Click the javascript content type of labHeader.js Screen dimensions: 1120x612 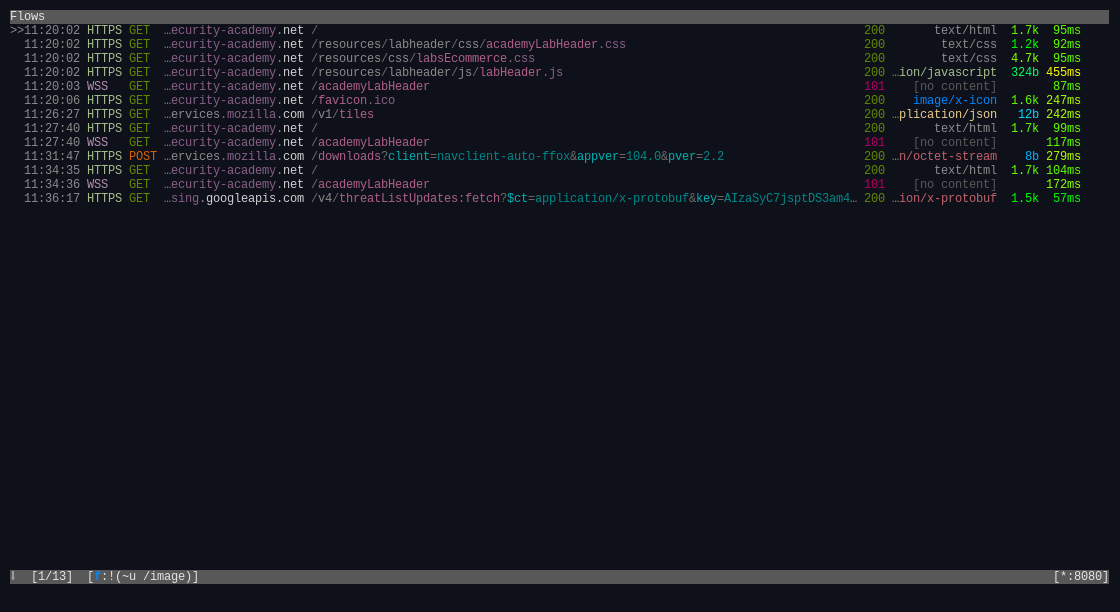[x=943, y=72]
